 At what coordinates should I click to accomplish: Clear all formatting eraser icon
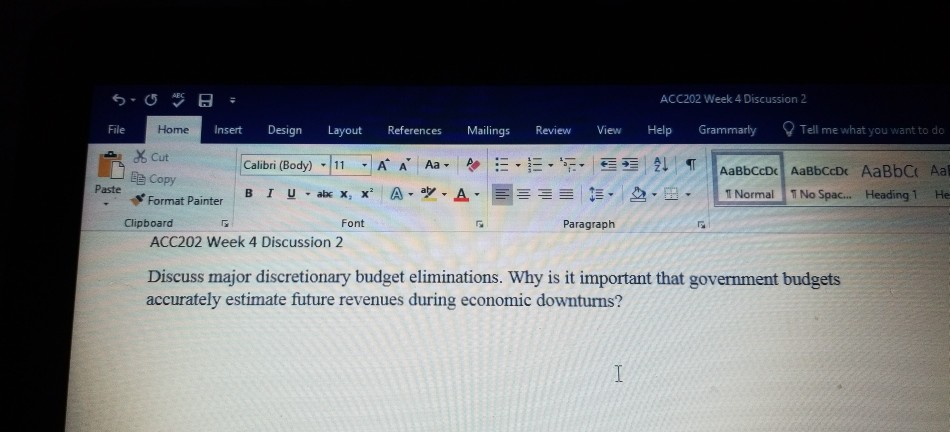pos(473,165)
